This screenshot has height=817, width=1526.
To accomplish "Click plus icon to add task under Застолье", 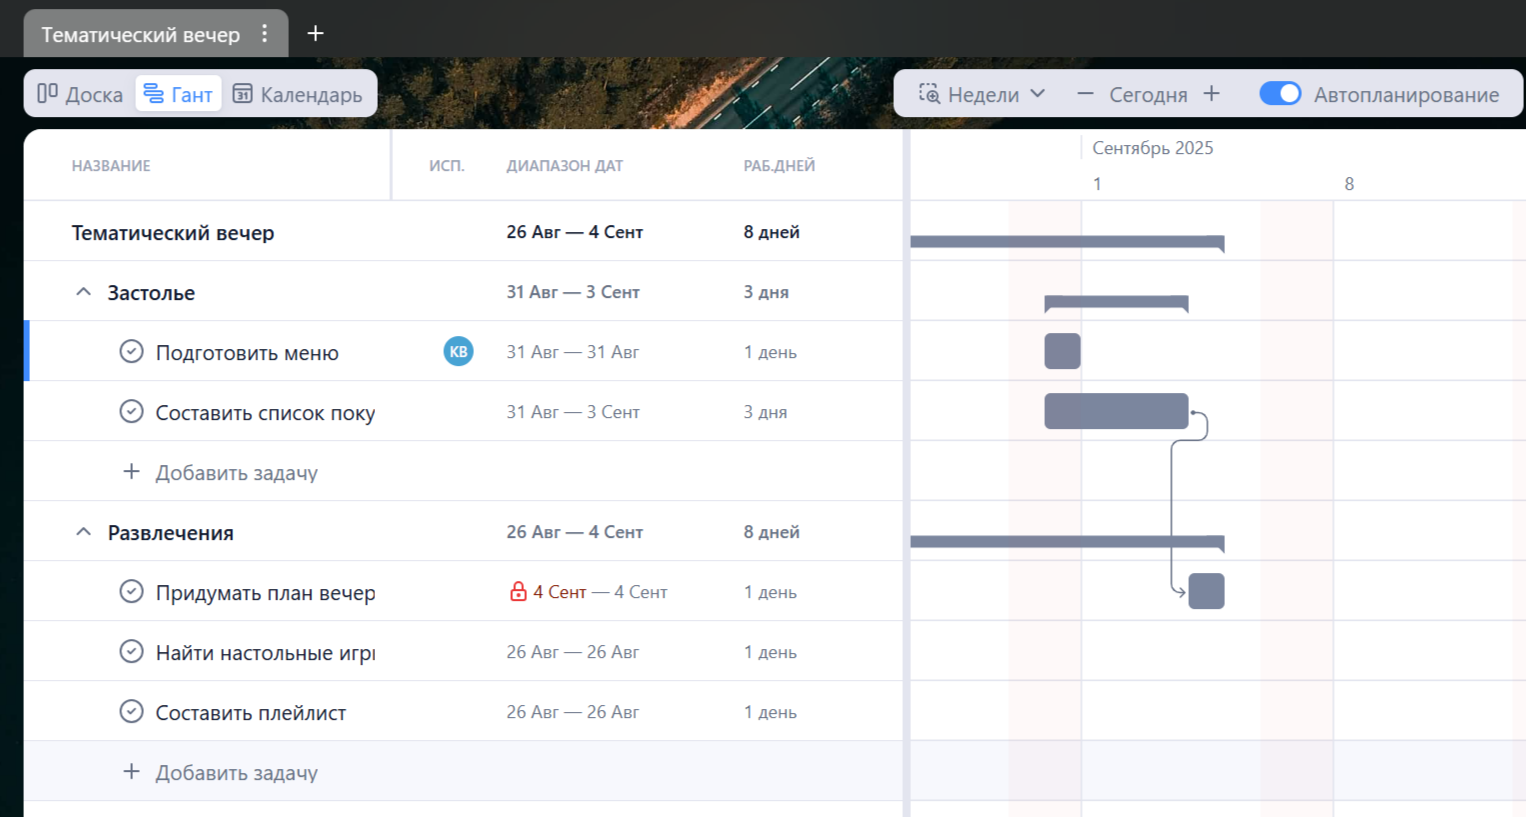I will [131, 472].
